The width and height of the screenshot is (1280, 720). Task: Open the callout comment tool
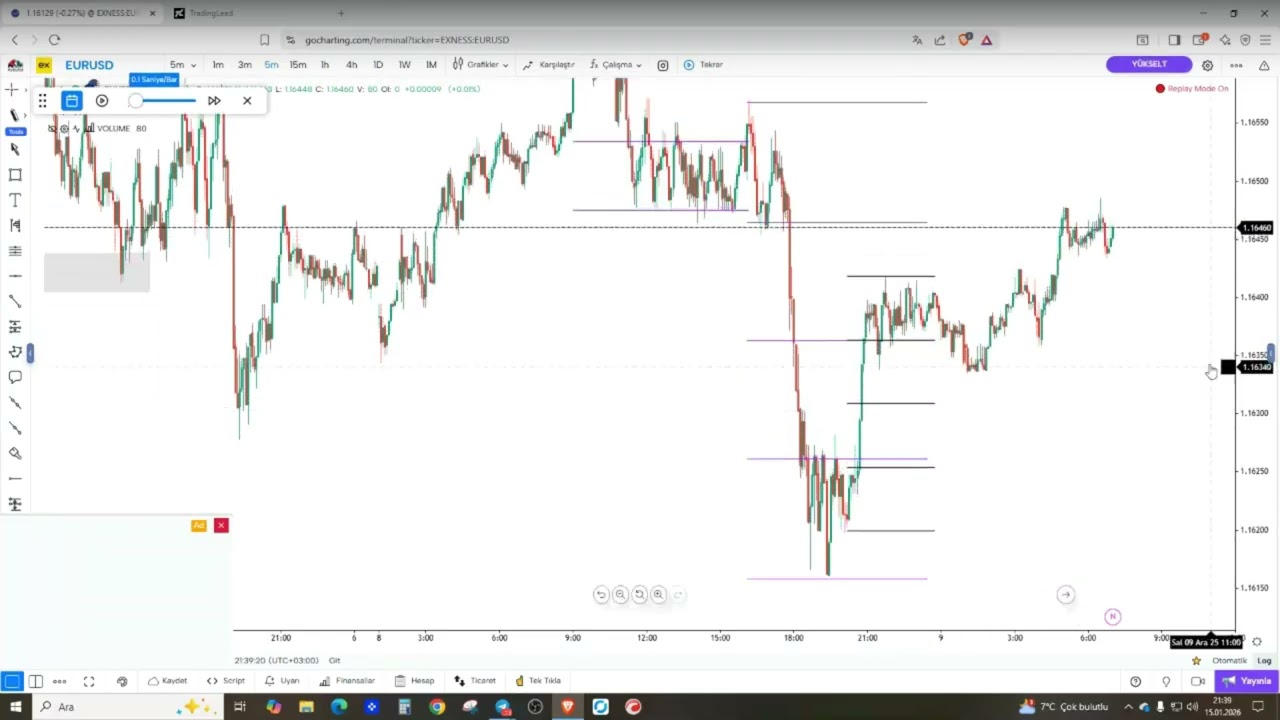[14, 377]
